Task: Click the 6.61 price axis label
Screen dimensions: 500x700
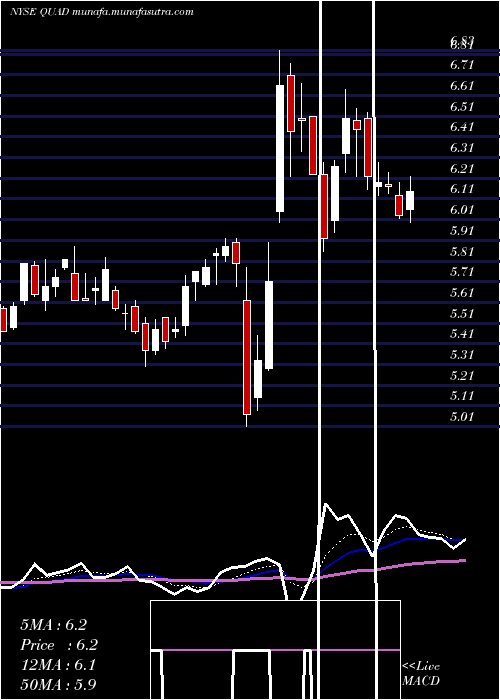Action: (462, 86)
